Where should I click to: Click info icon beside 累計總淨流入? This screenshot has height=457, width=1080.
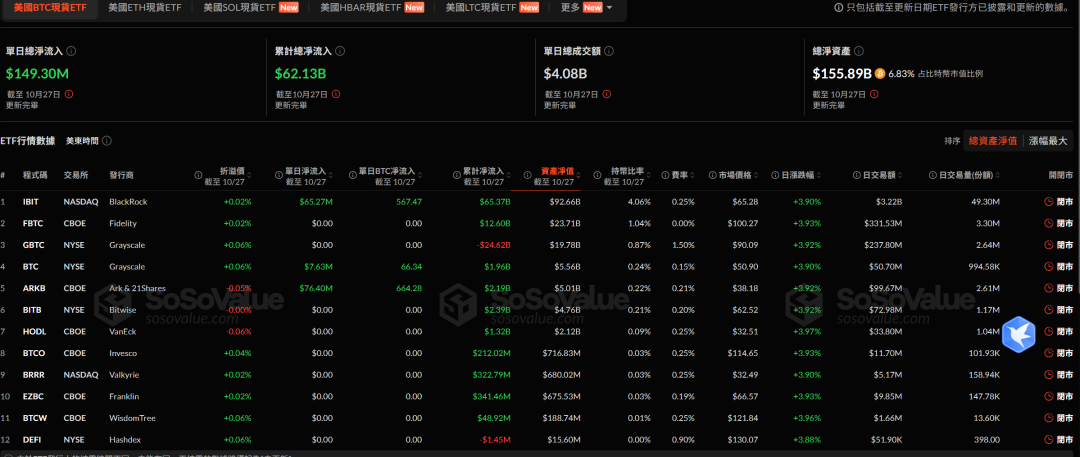340,49
